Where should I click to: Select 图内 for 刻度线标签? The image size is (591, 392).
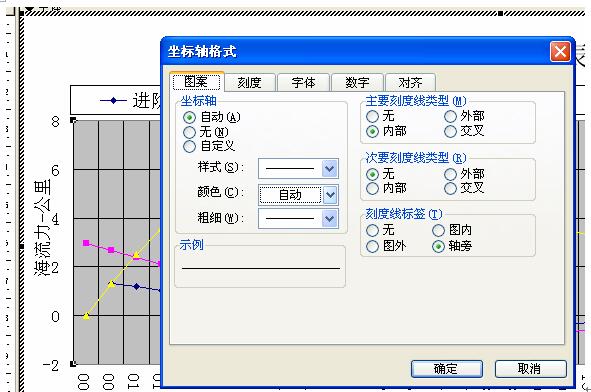click(x=438, y=230)
